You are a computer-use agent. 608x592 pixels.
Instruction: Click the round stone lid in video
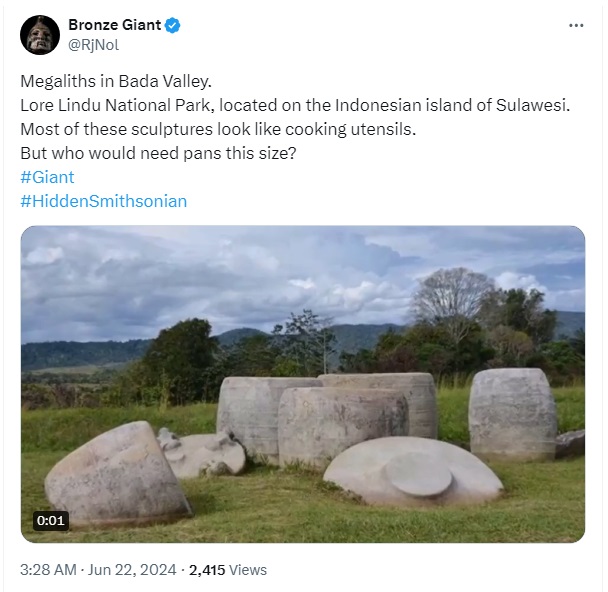coord(419,475)
